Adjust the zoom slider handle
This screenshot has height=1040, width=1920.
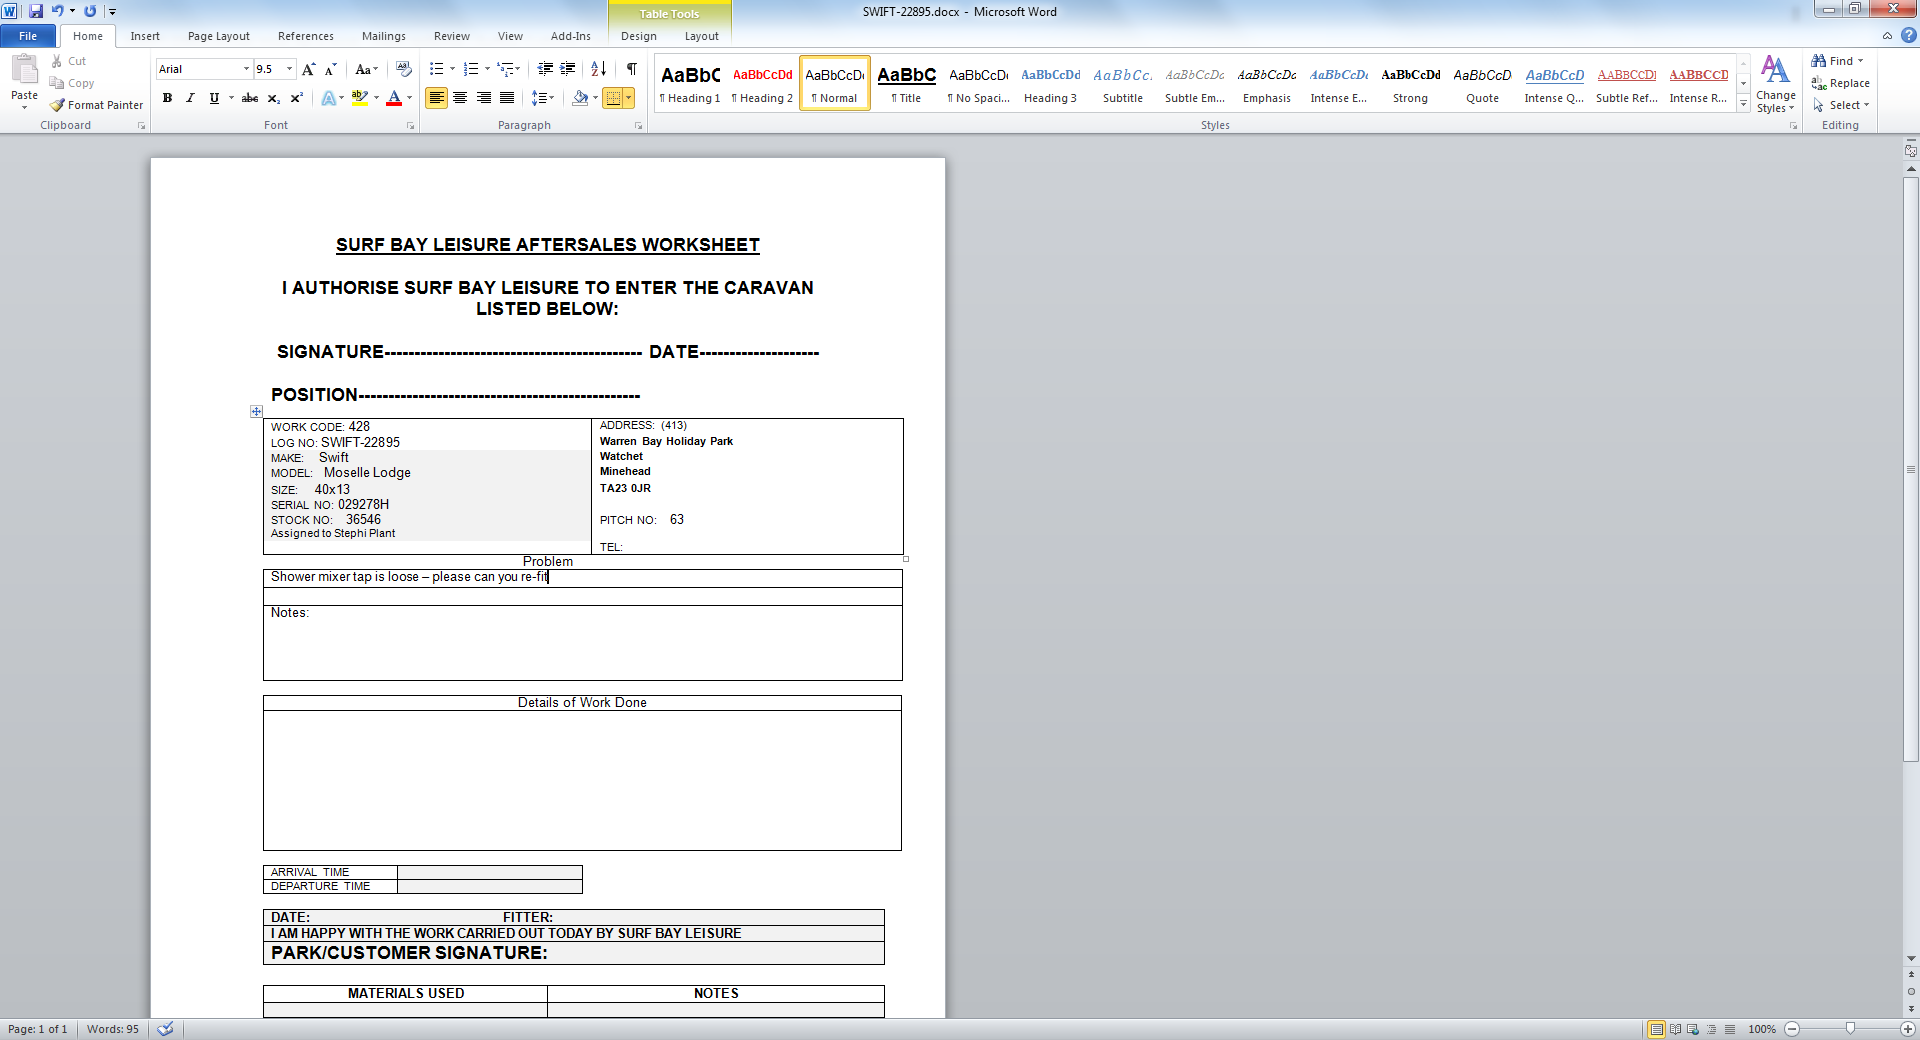coord(1850,1029)
